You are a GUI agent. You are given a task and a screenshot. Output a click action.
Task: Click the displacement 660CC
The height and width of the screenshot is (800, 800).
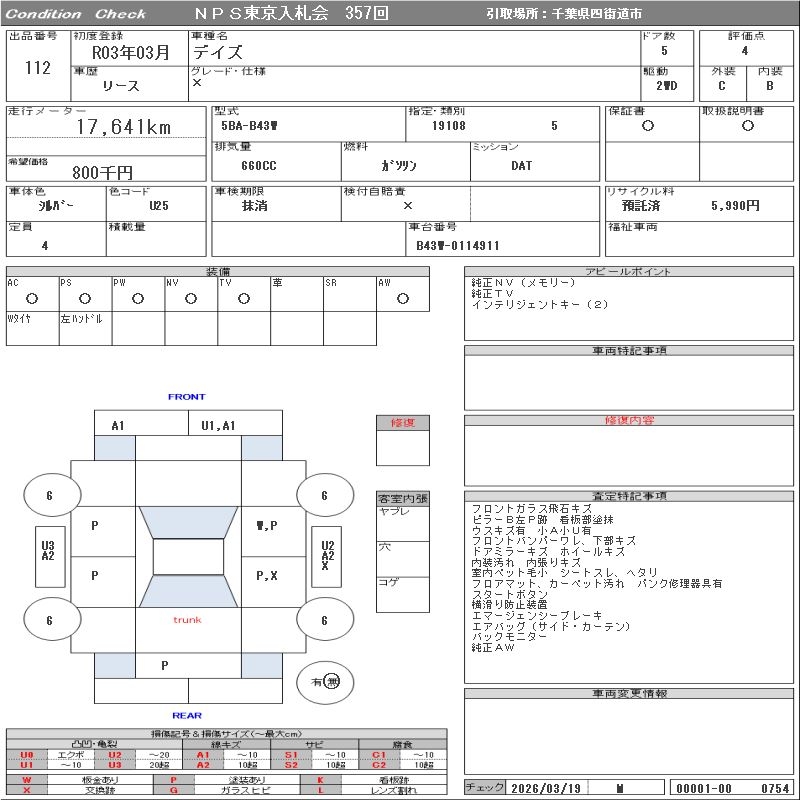(x=259, y=166)
